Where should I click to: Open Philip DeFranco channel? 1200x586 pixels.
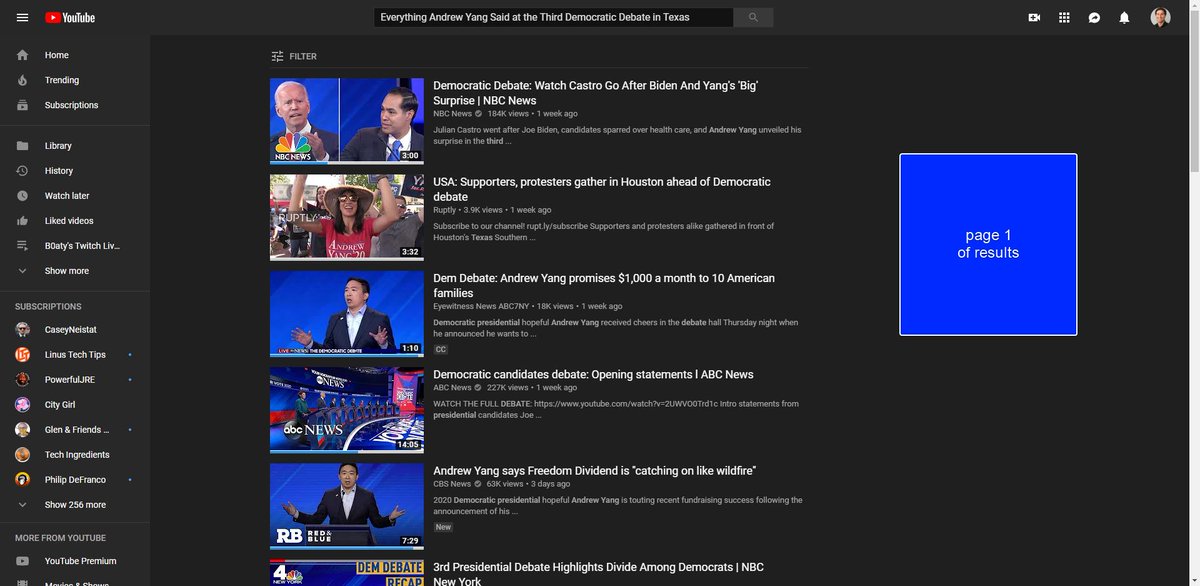[75, 480]
